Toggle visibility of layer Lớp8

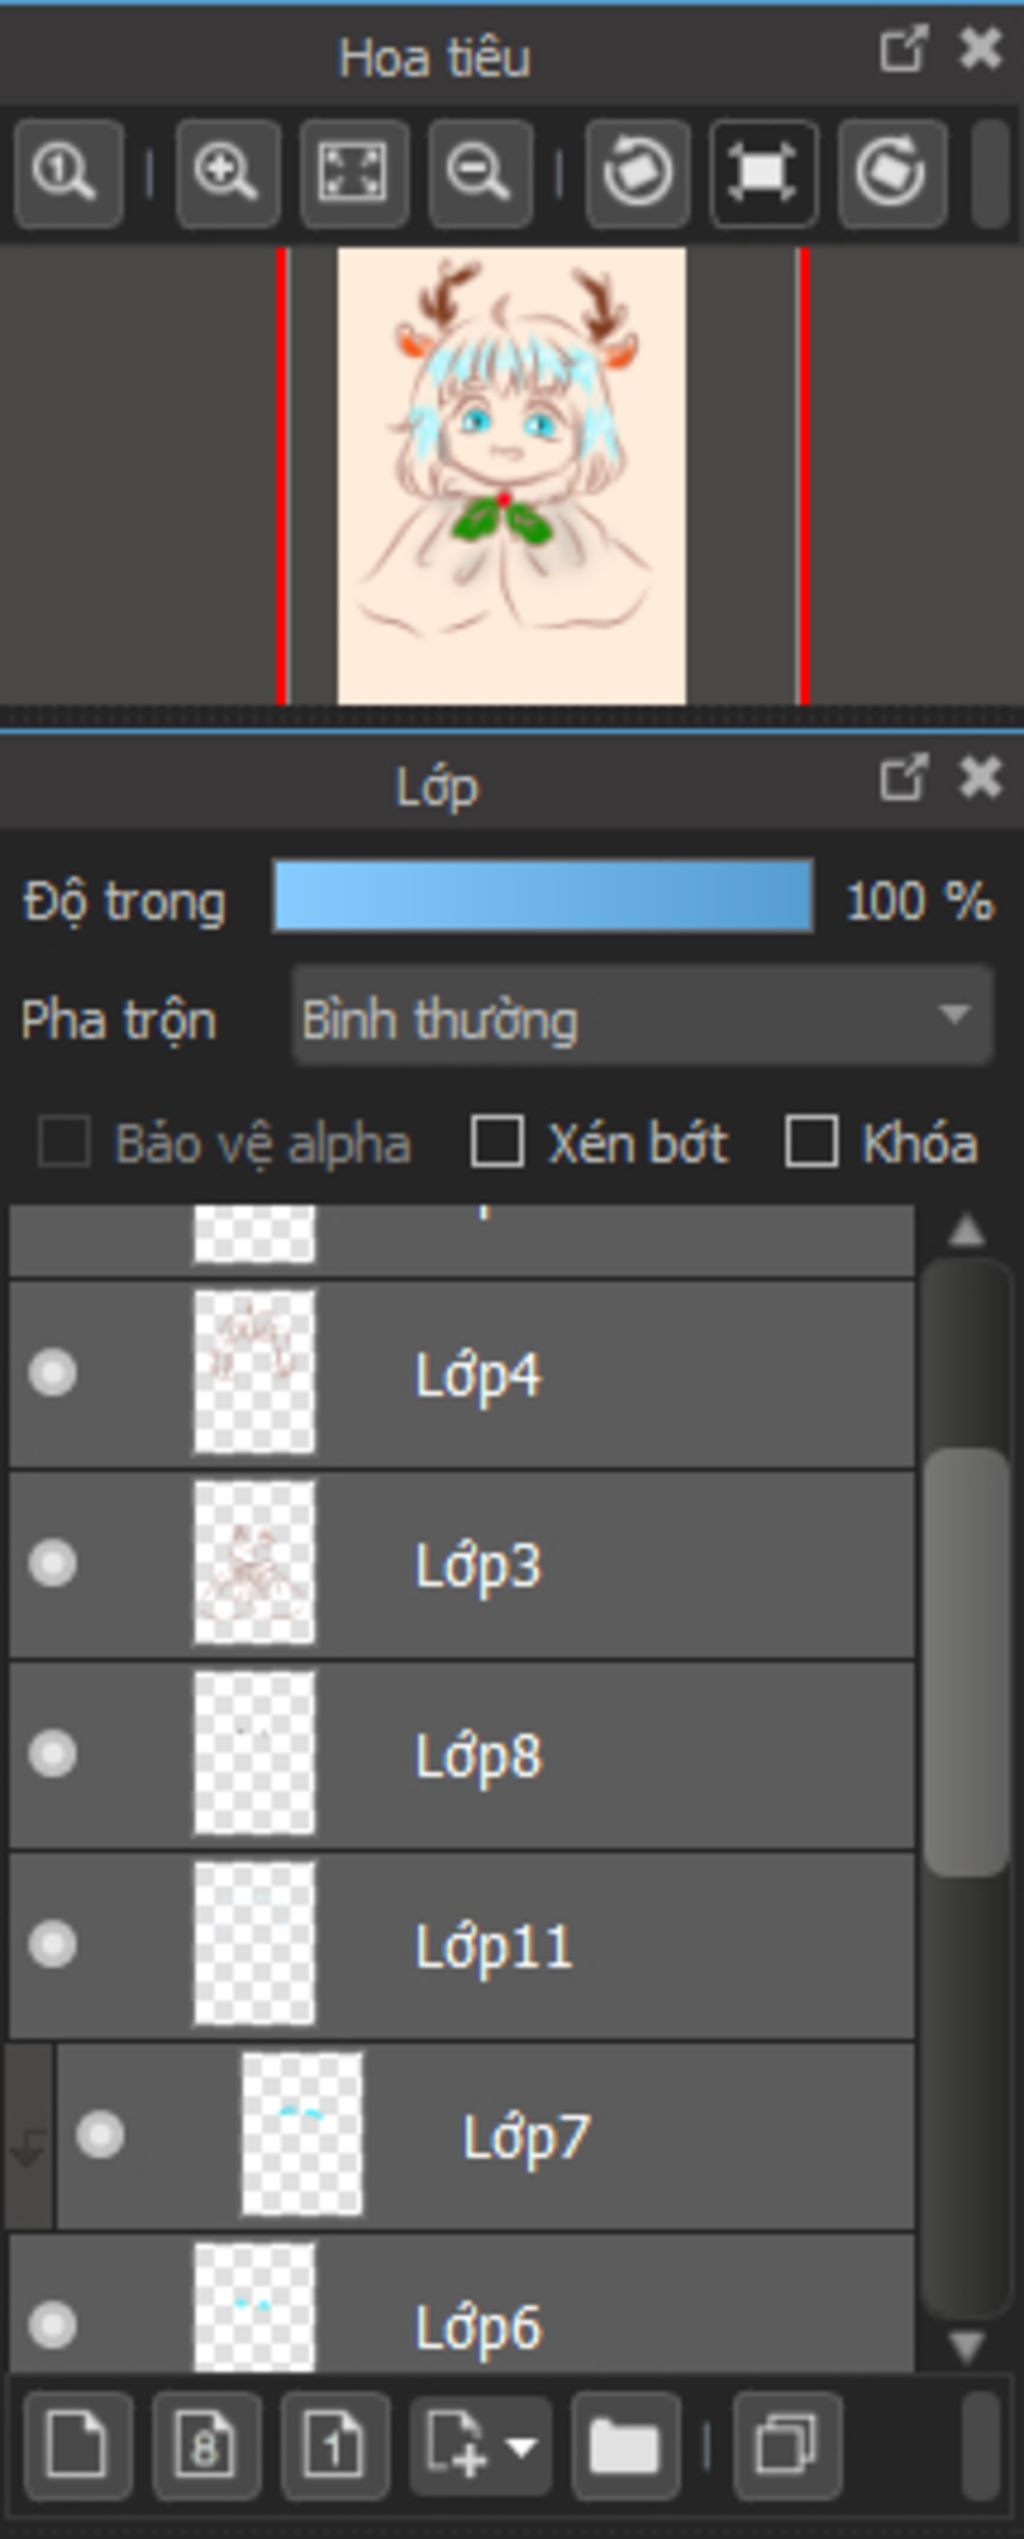click(53, 1753)
